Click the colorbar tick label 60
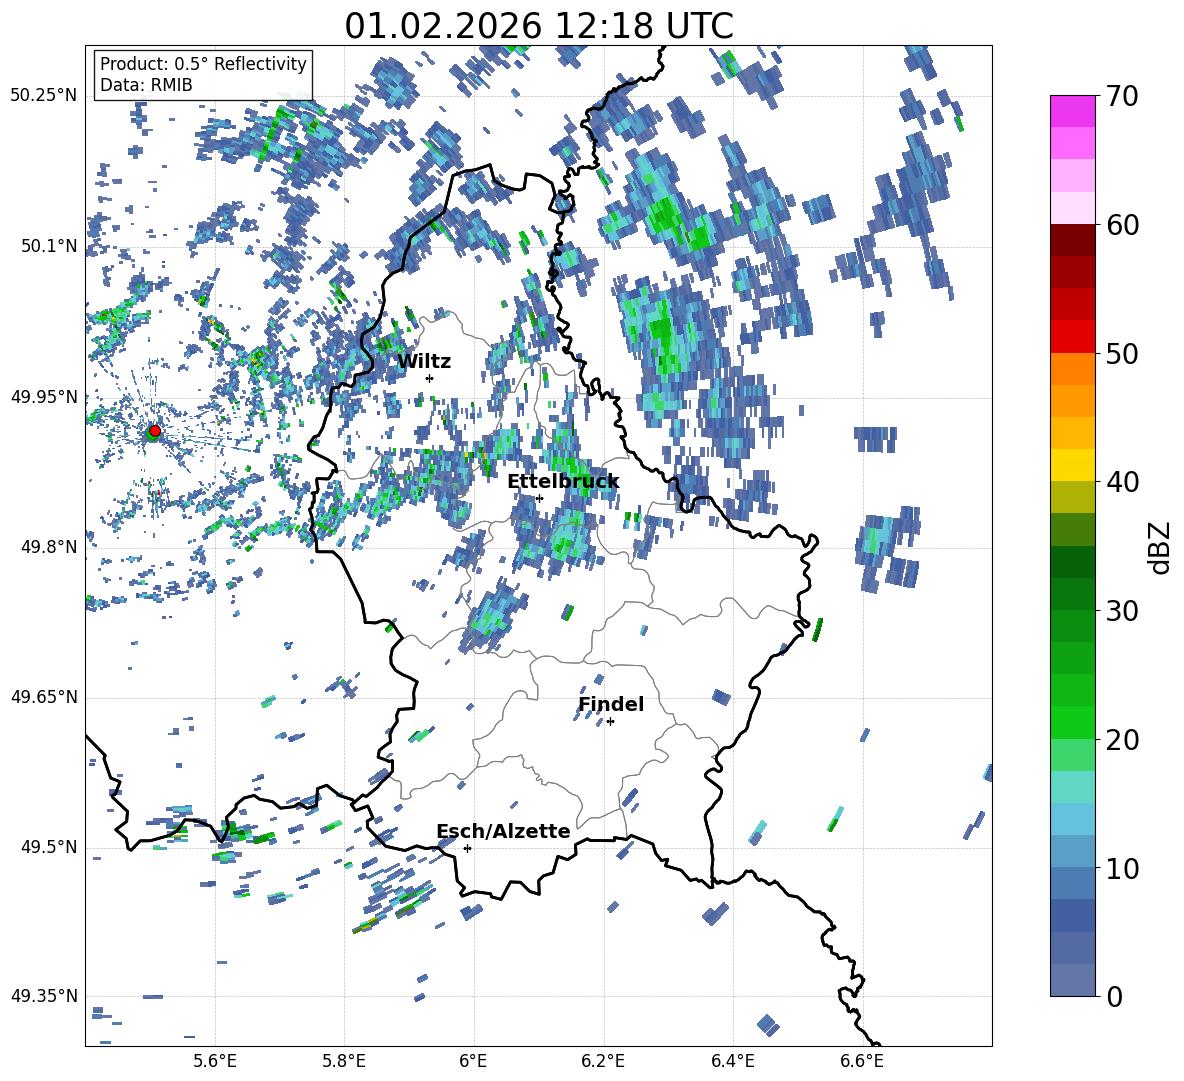The height and width of the screenshot is (1081, 1184). click(x=1121, y=225)
